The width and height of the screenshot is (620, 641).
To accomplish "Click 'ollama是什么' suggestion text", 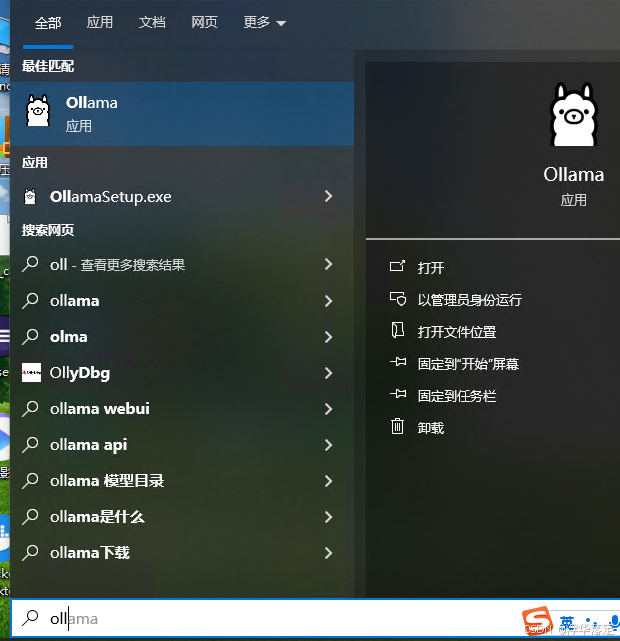I will click(97, 517).
